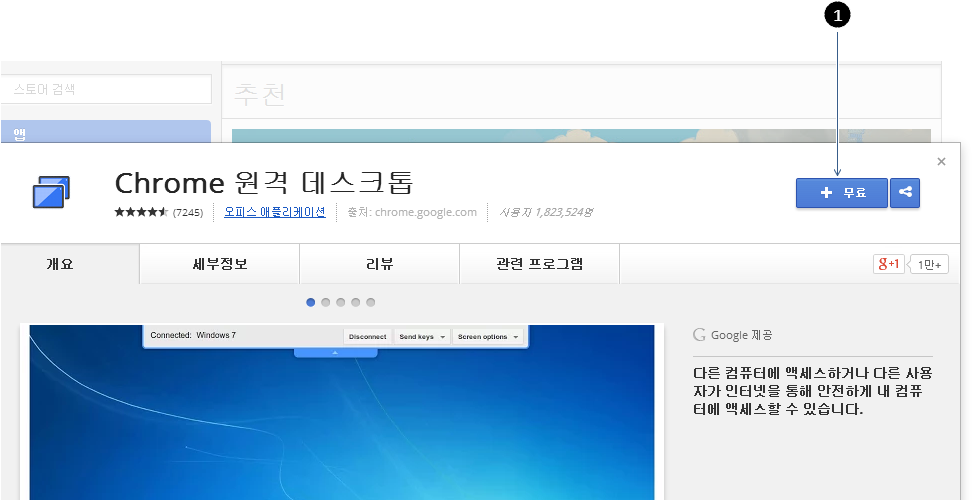The image size is (980, 501).
Task: Close the app details dialog
Action: pos(941,162)
